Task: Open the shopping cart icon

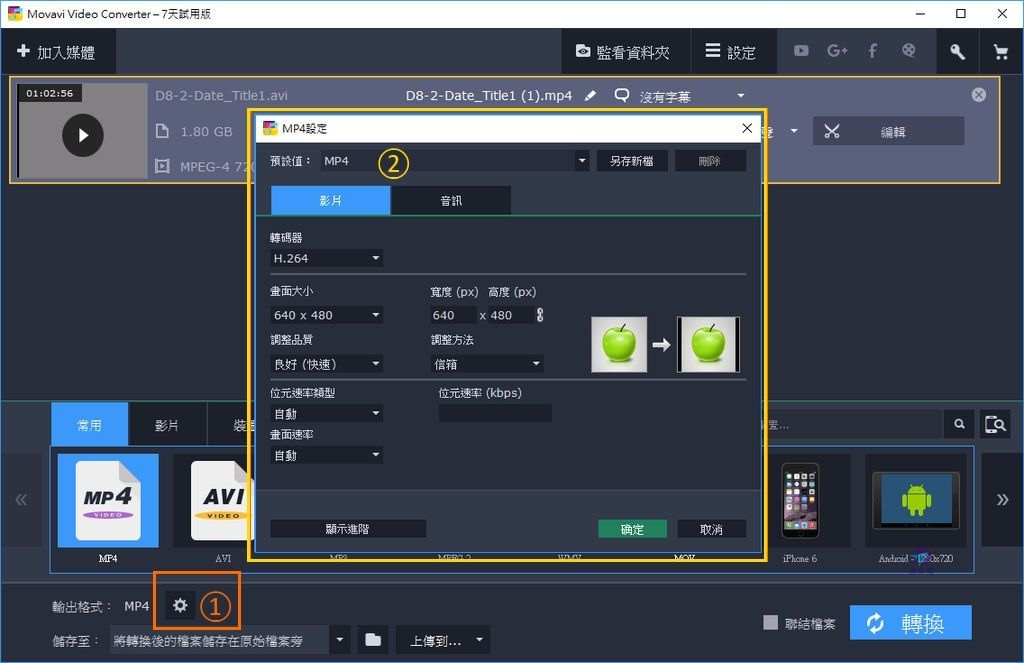Action: point(1000,52)
